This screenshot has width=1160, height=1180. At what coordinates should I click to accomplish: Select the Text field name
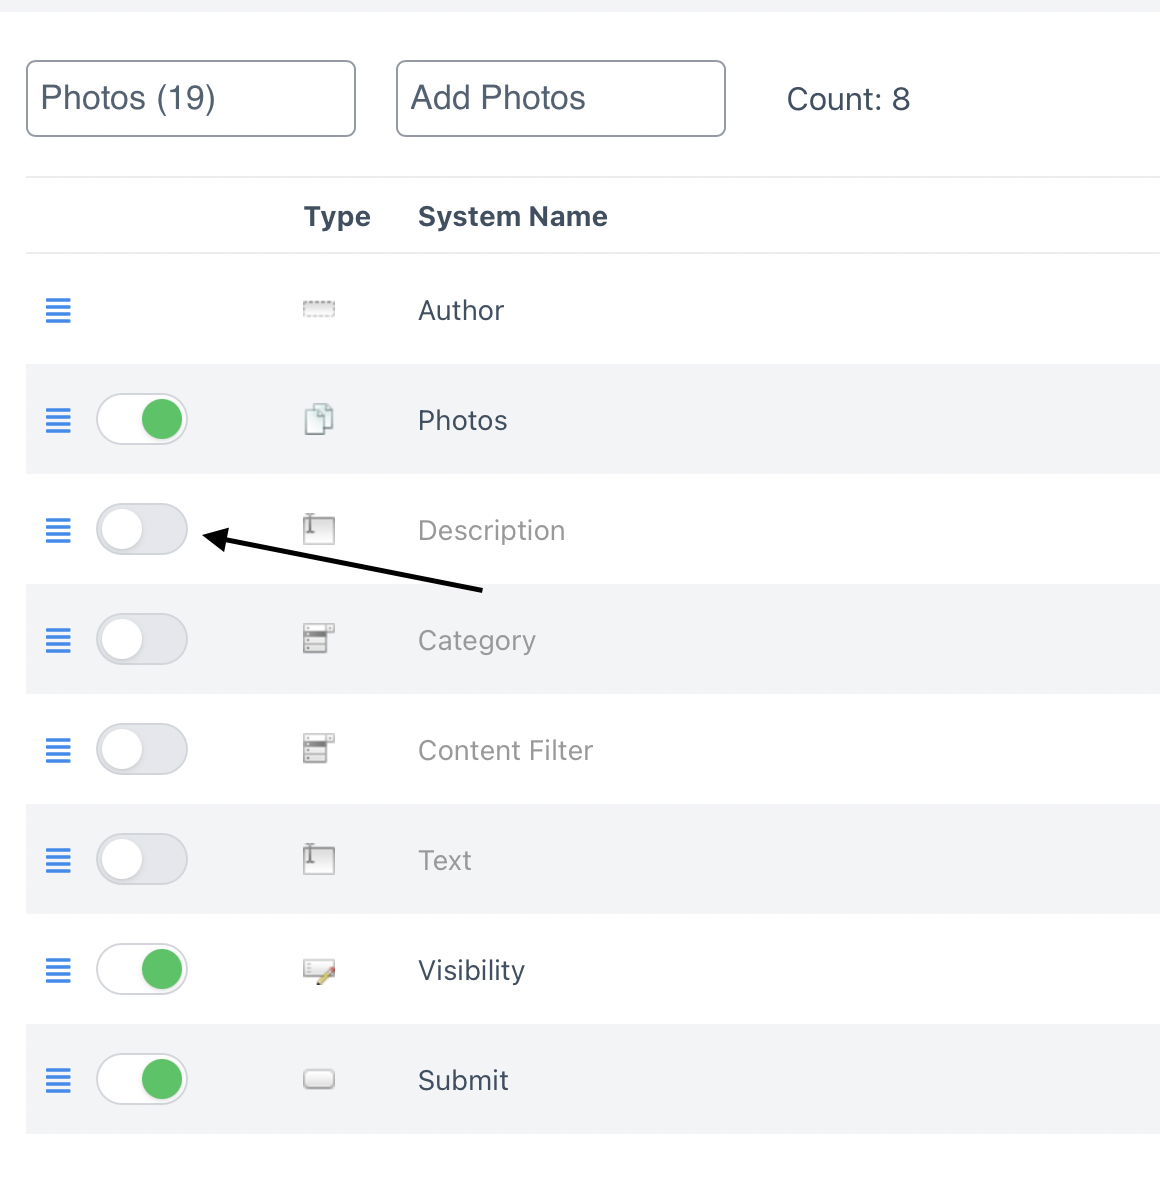(445, 860)
